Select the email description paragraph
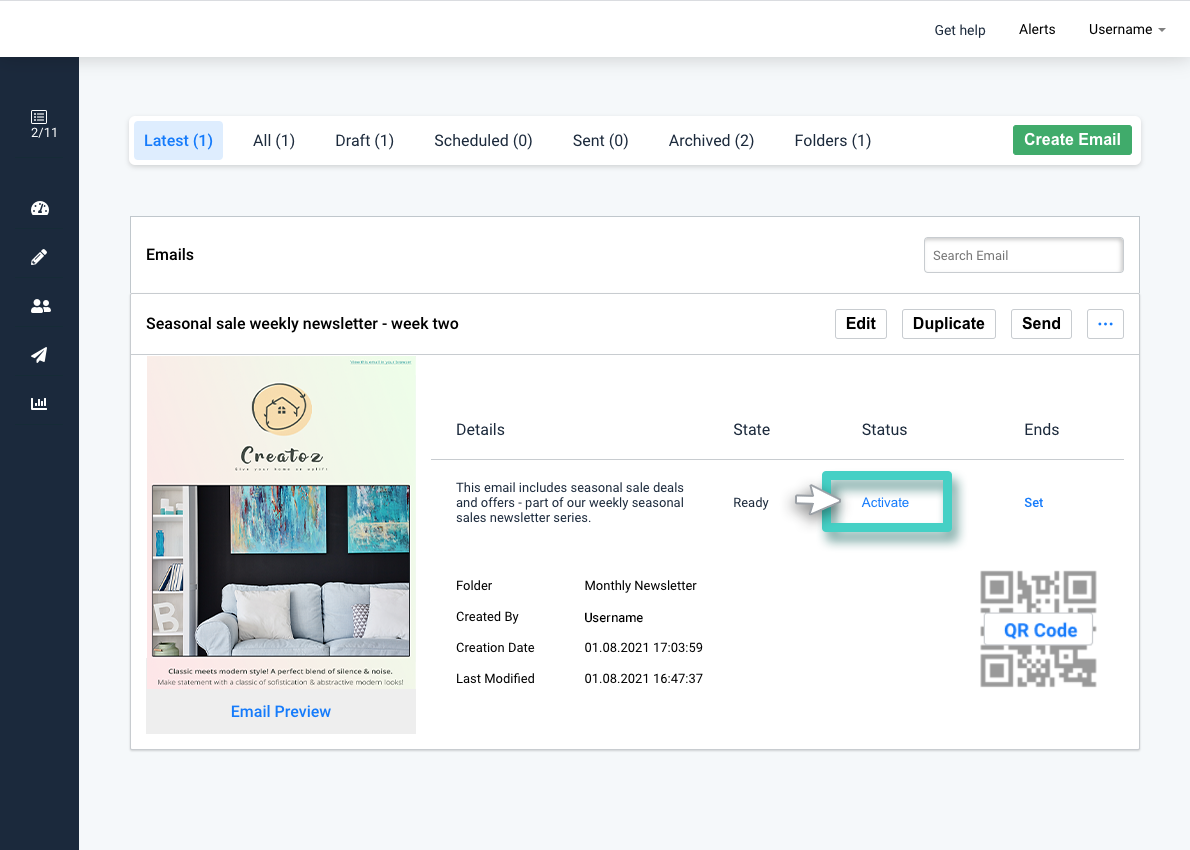This screenshot has height=850, width=1190. (x=570, y=502)
